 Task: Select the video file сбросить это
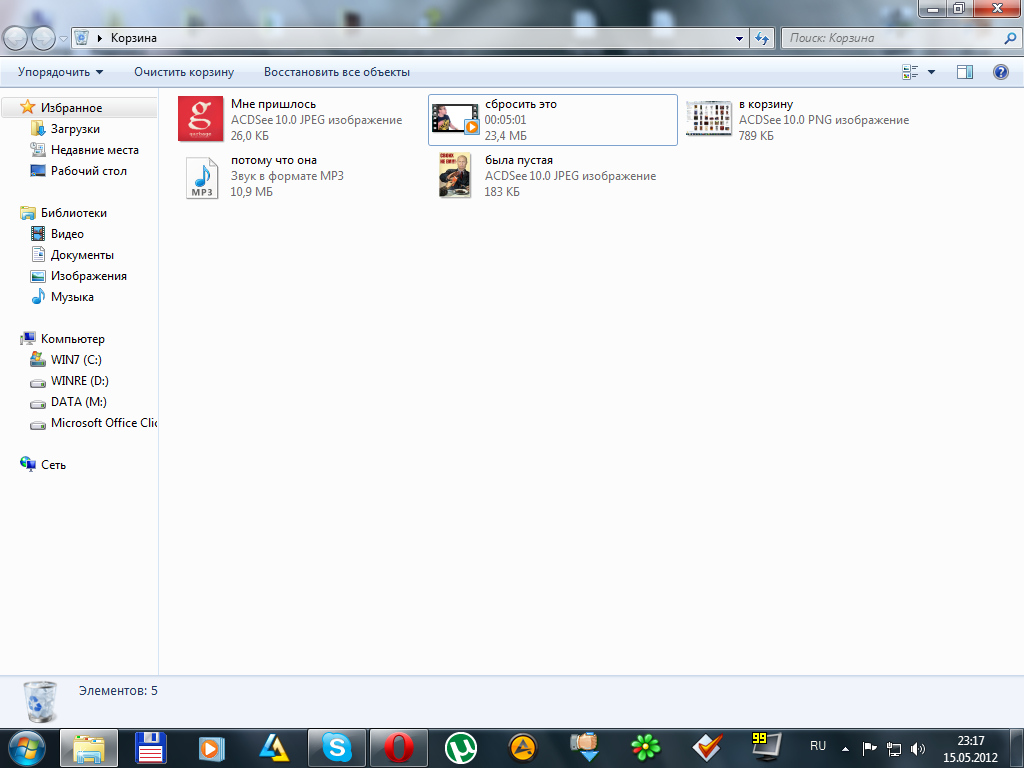click(552, 119)
